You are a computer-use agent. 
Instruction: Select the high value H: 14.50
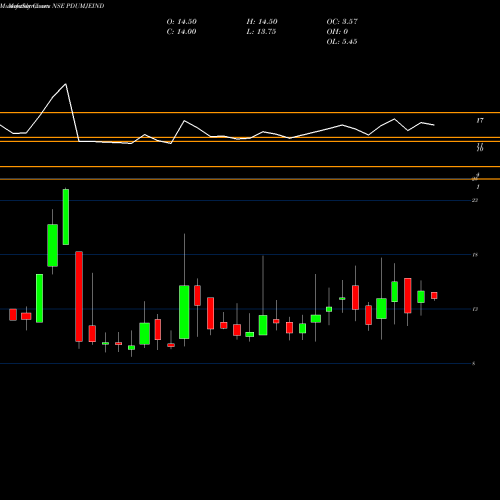point(262,22)
